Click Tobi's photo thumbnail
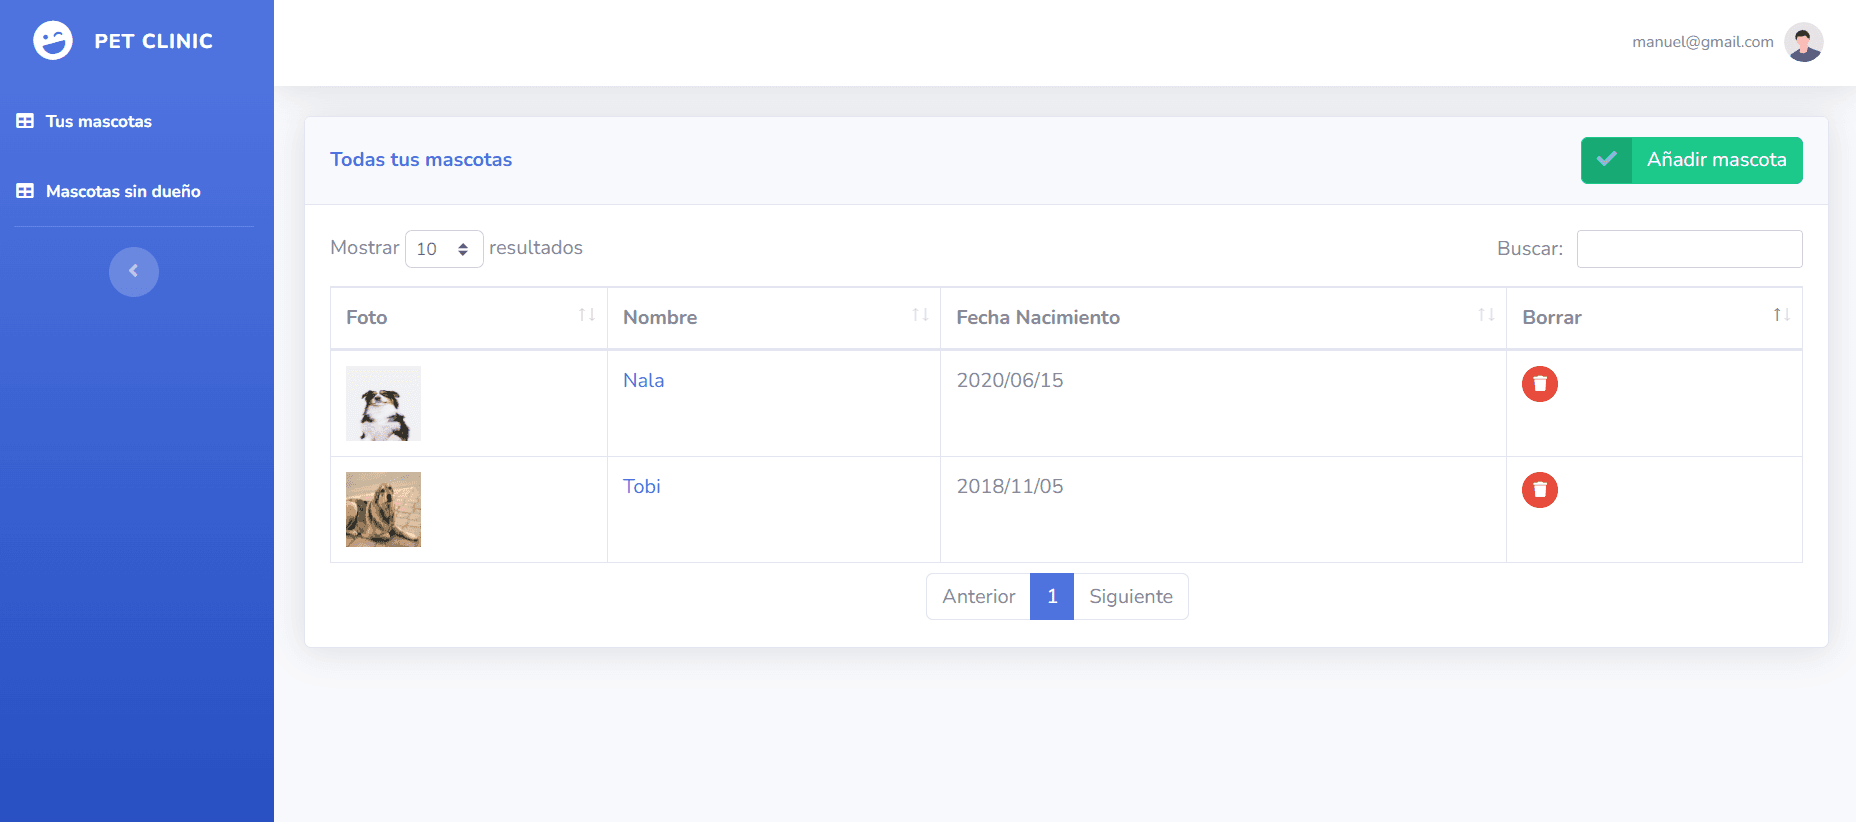This screenshot has height=822, width=1856. (383, 509)
